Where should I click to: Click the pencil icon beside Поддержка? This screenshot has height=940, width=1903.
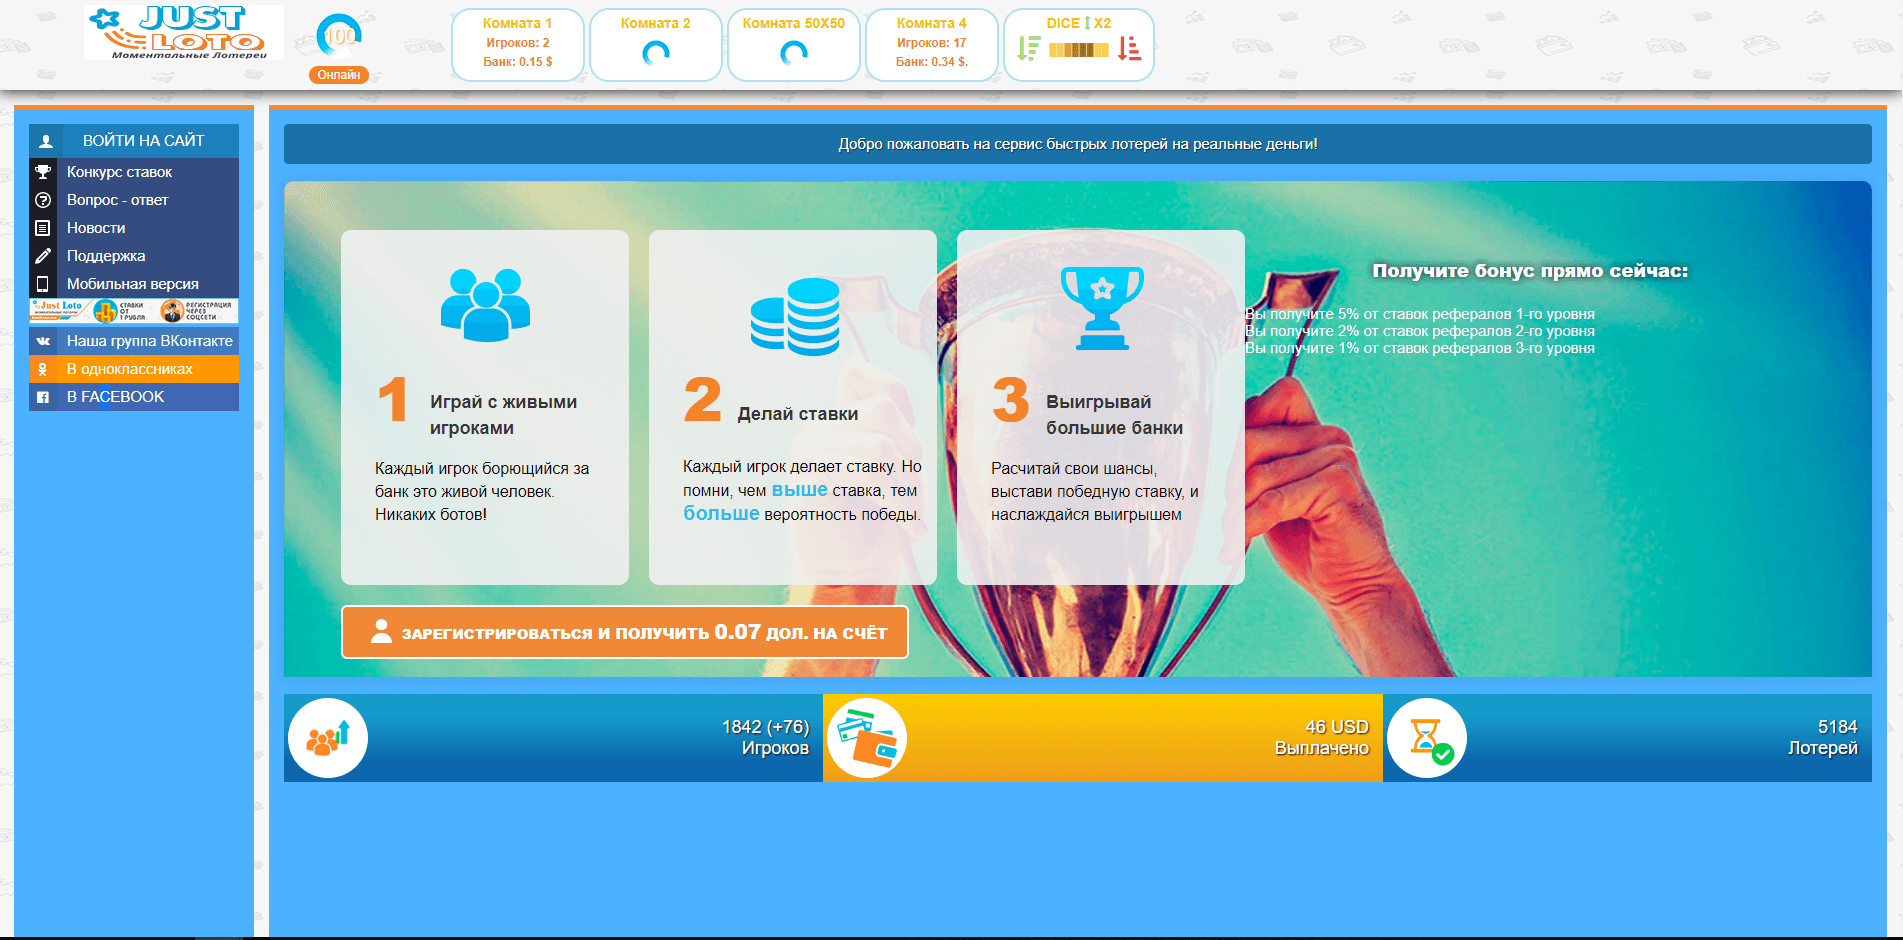coord(43,256)
